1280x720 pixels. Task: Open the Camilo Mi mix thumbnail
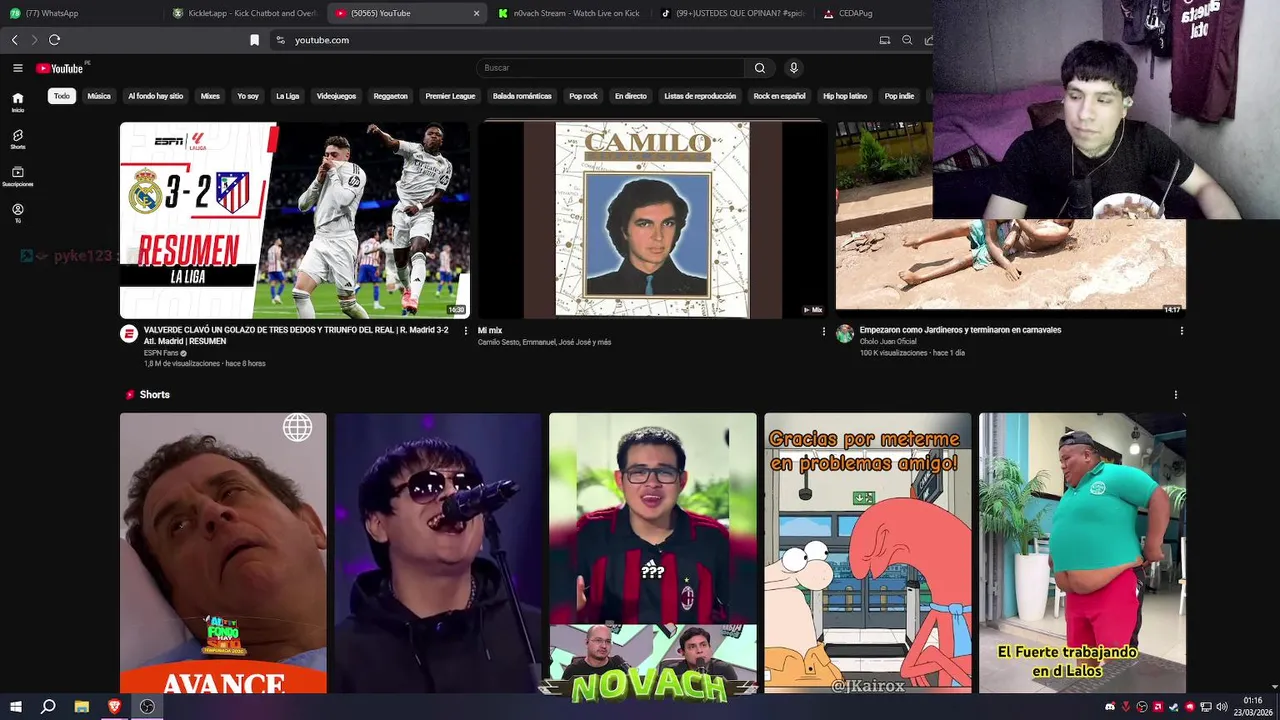pos(653,220)
